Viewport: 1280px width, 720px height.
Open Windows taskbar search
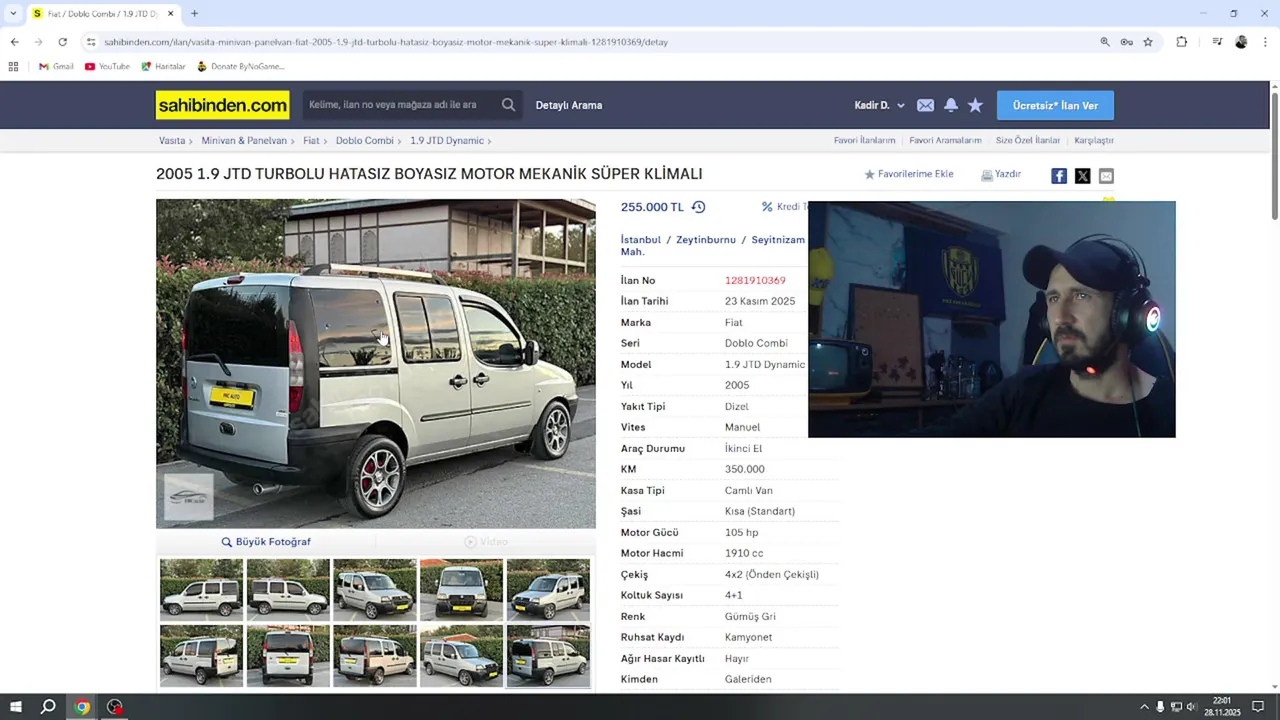pyautogui.click(x=48, y=707)
